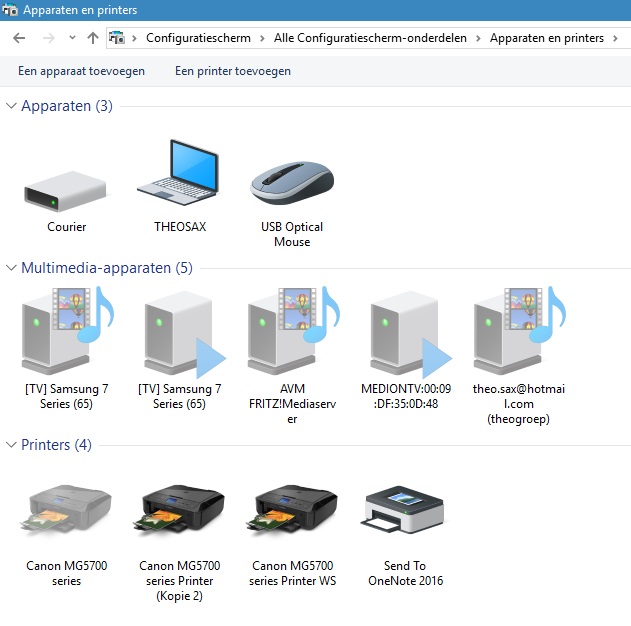The width and height of the screenshot is (631, 626).
Task: Go to Configuratiescherm breadcrumb
Action: (x=198, y=38)
